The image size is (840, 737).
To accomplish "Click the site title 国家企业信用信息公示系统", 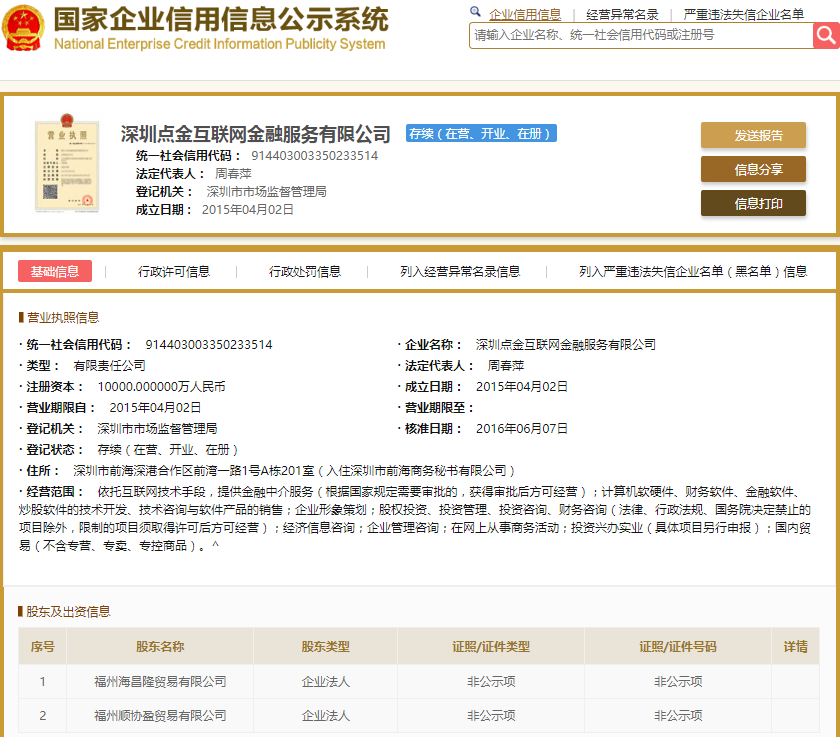I will pyautogui.click(x=220, y=20).
